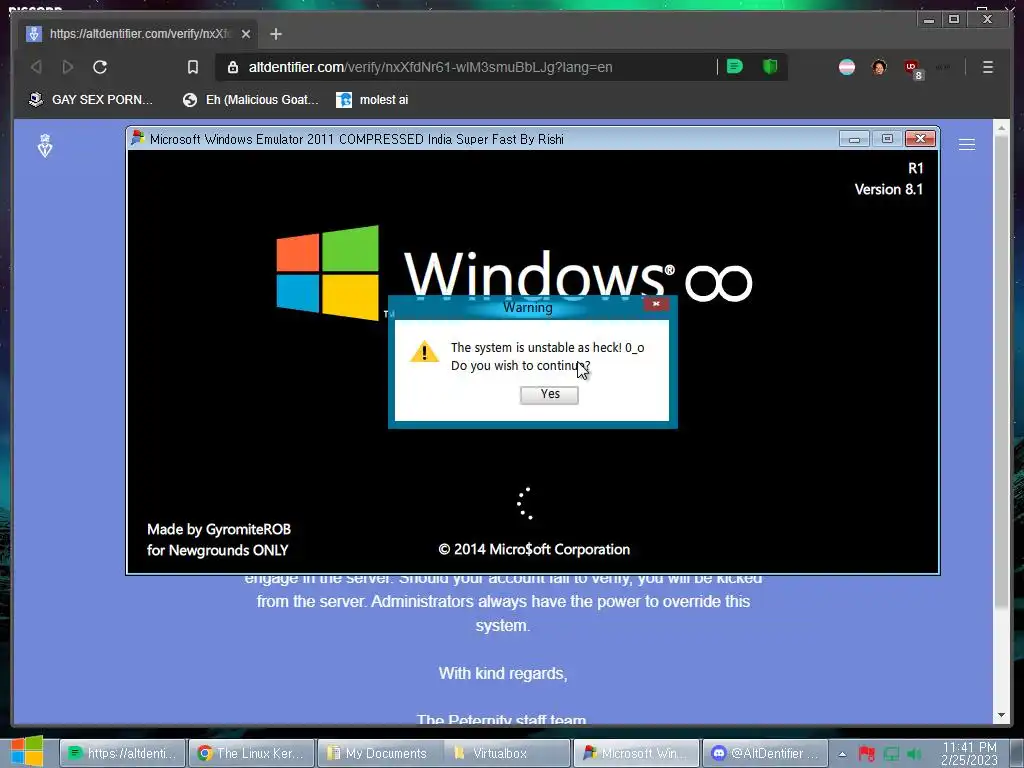Click the page scrollbar up arrow
Screen dimensions: 1024x768
click(x=1001, y=128)
